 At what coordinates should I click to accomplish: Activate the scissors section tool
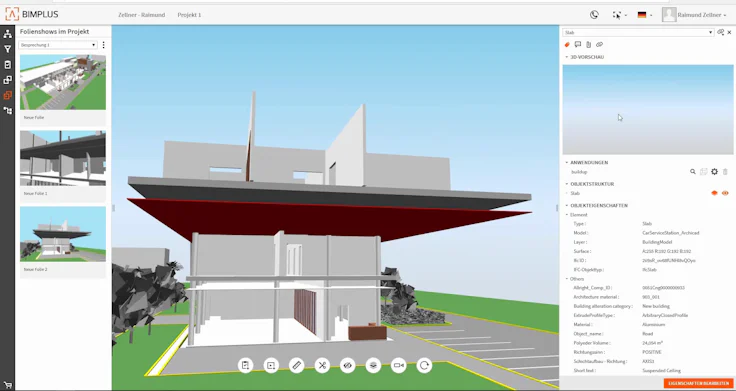pos(322,365)
